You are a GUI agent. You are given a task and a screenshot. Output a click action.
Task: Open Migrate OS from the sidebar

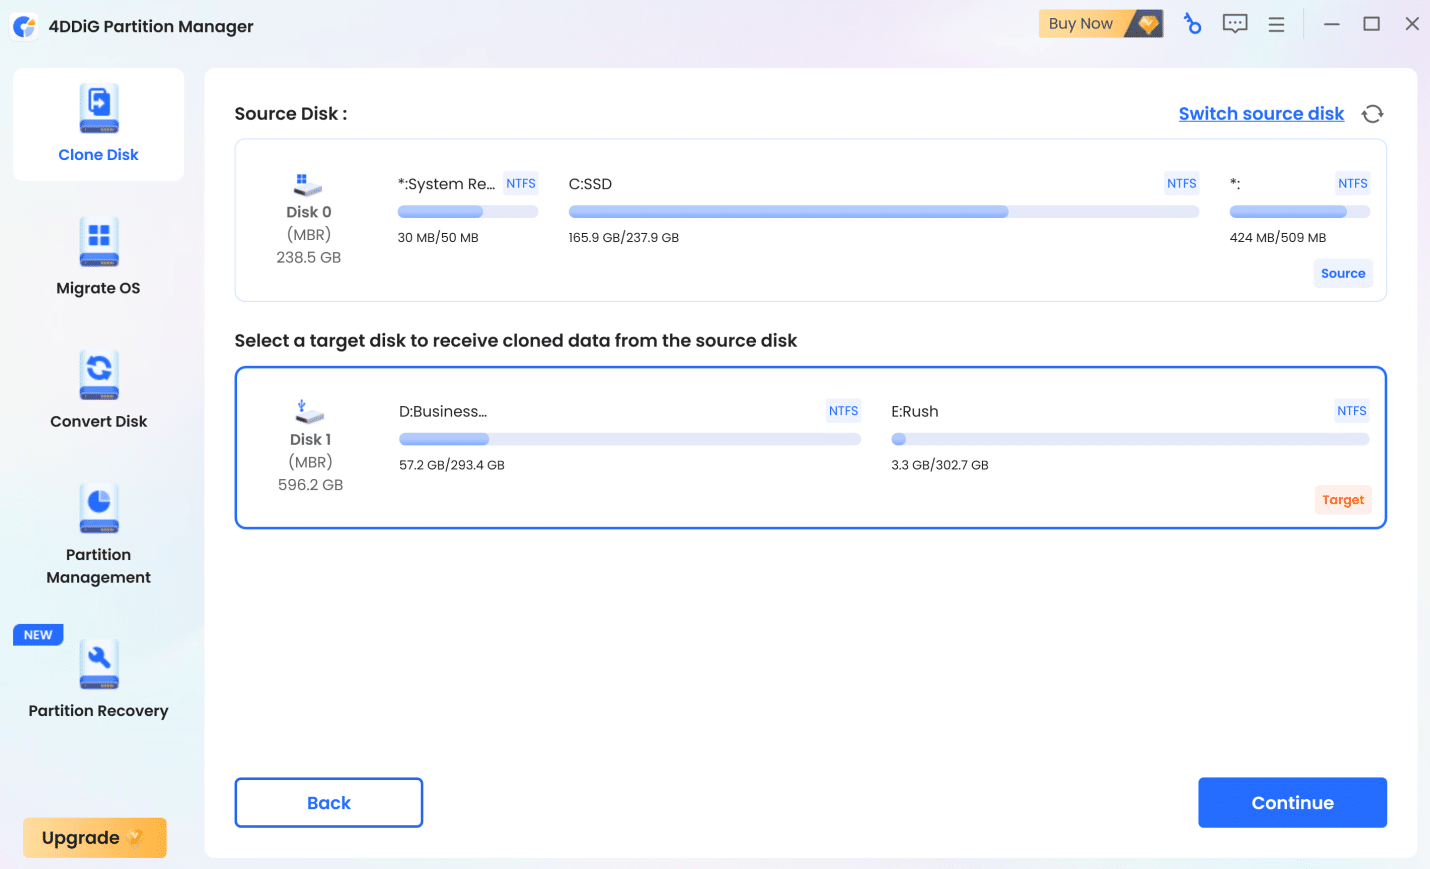click(x=98, y=257)
